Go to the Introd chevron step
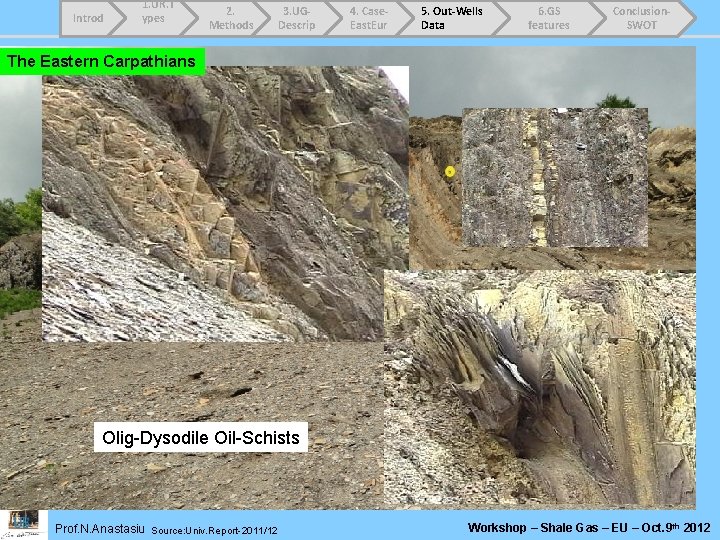Viewport: 720px width, 540px height. coord(90,18)
